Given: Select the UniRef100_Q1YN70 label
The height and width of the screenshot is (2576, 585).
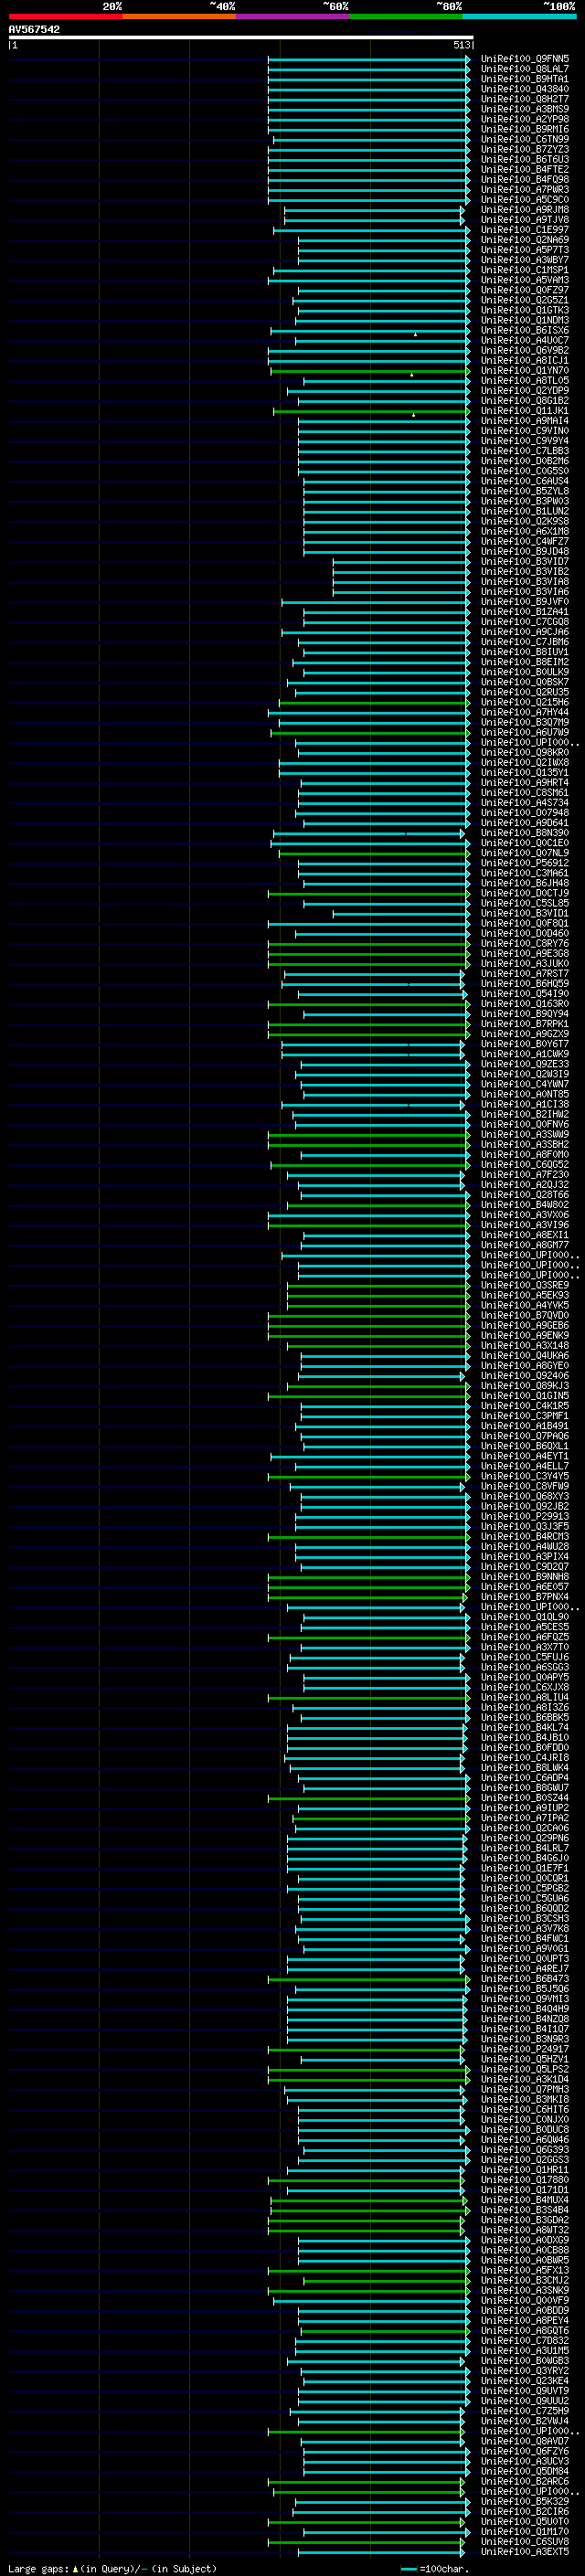Looking at the screenshot, I should pos(525,370).
